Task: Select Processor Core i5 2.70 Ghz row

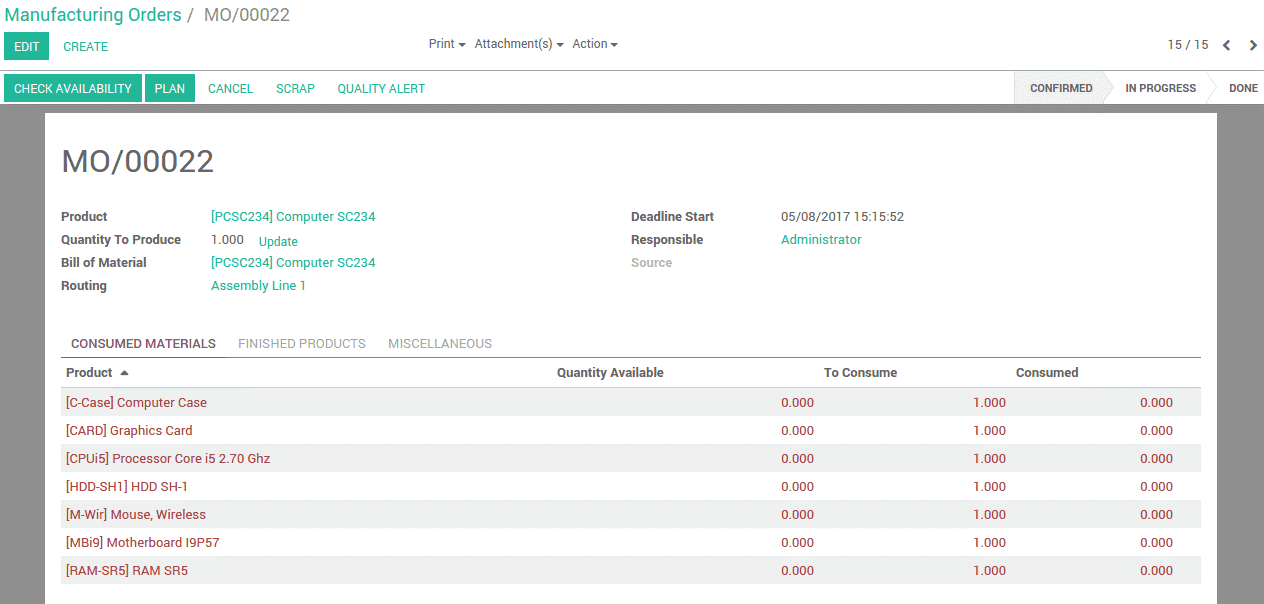Action: [631, 458]
